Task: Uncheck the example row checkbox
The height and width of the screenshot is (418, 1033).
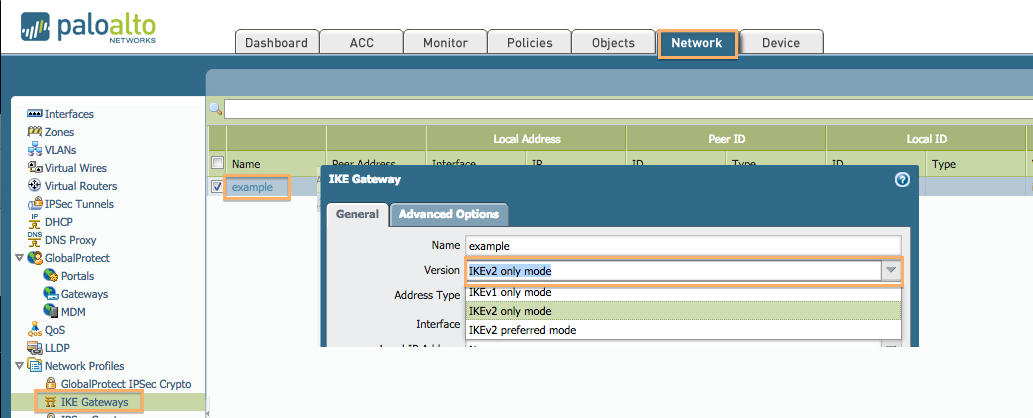Action: coord(217,186)
